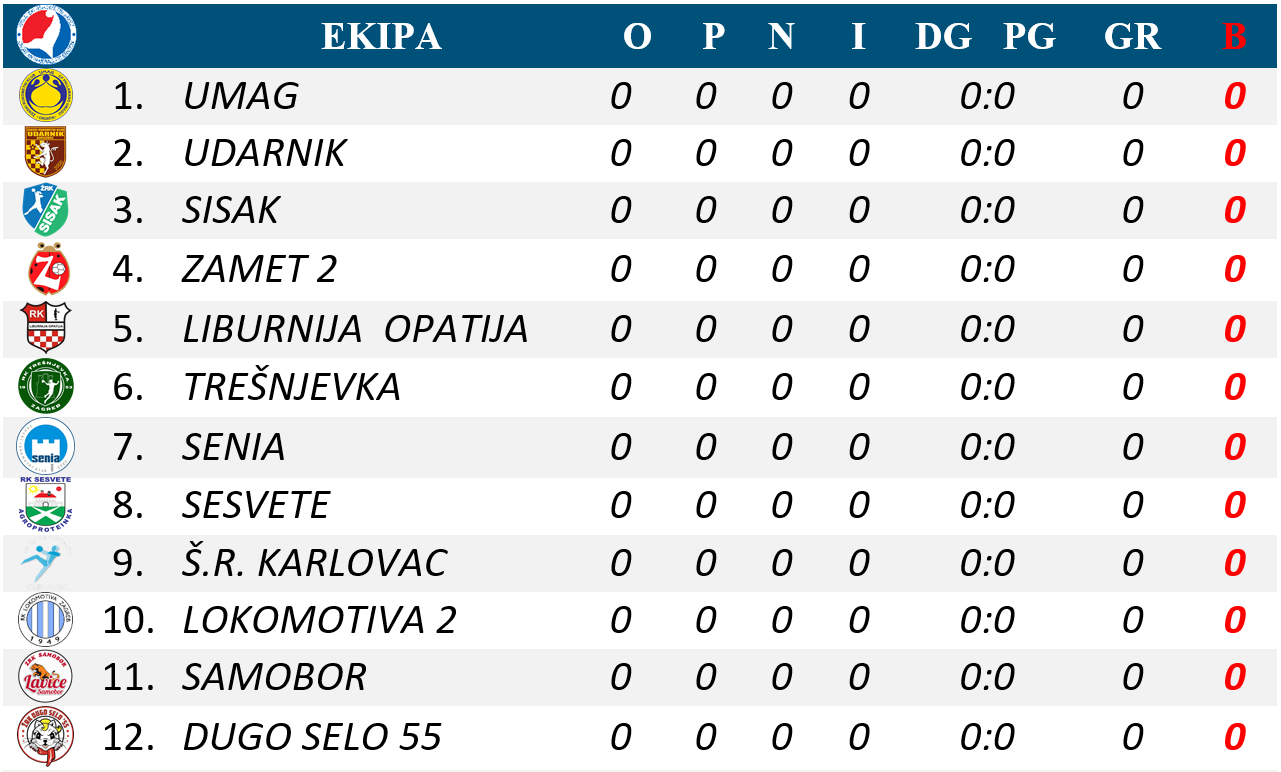Open the Liburnija Opatija checkered crest

(46, 327)
